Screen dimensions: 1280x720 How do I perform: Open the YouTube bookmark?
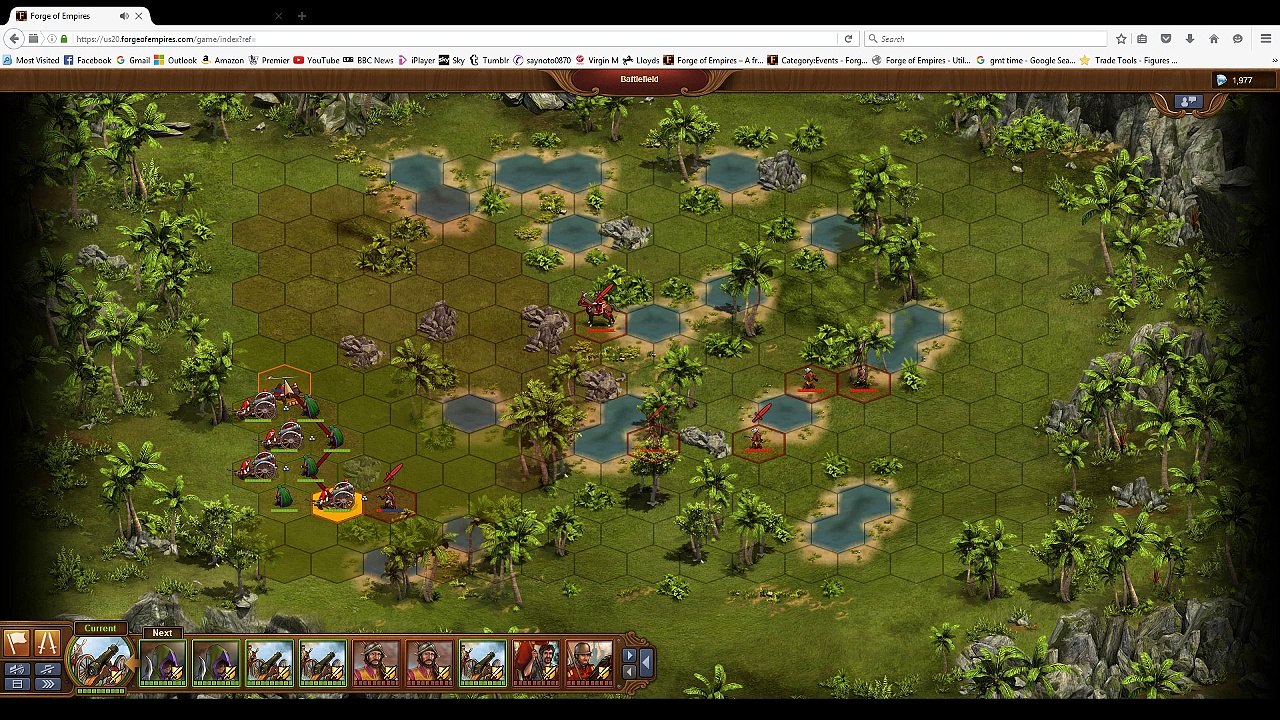coord(316,60)
